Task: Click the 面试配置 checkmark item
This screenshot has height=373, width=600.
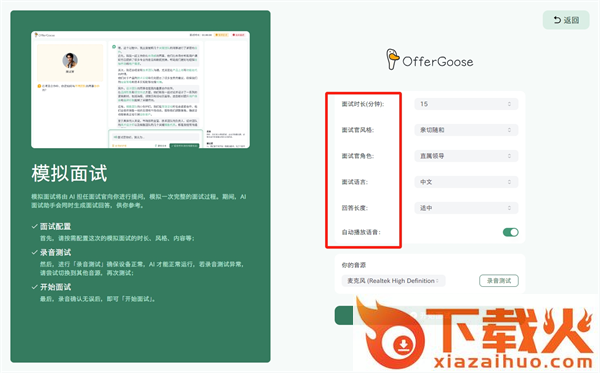Action: [x=51, y=226]
